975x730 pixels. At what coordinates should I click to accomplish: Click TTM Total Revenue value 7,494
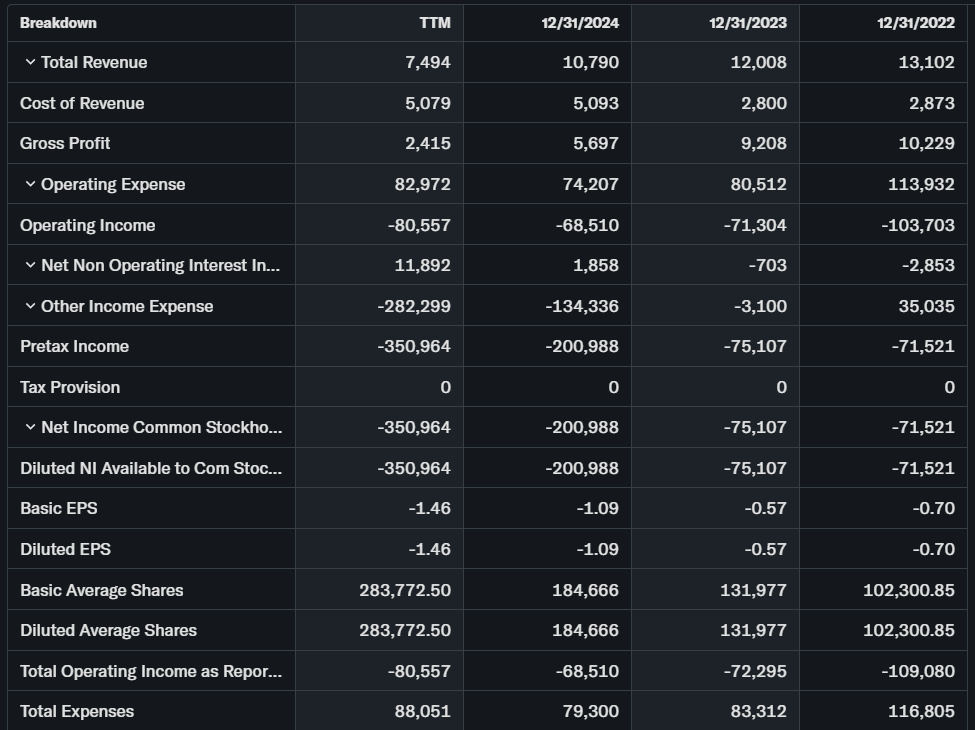[x=428, y=63]
